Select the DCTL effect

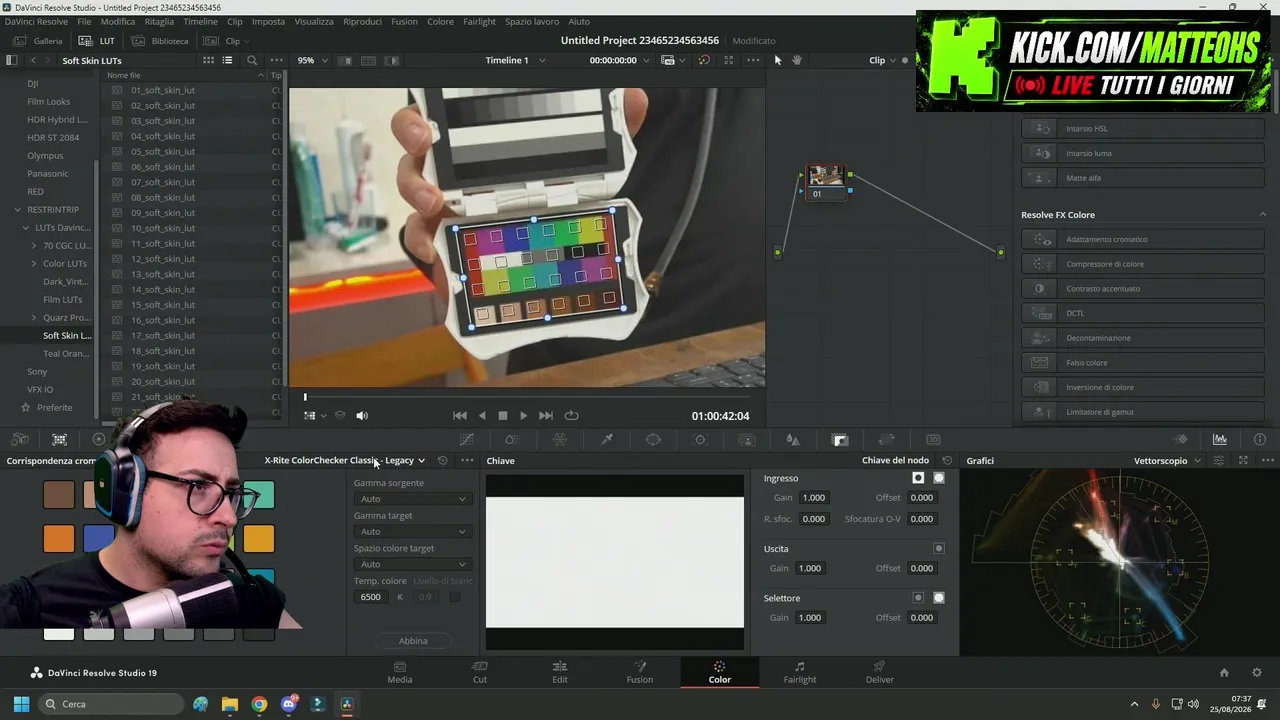tap(1143, 314)
